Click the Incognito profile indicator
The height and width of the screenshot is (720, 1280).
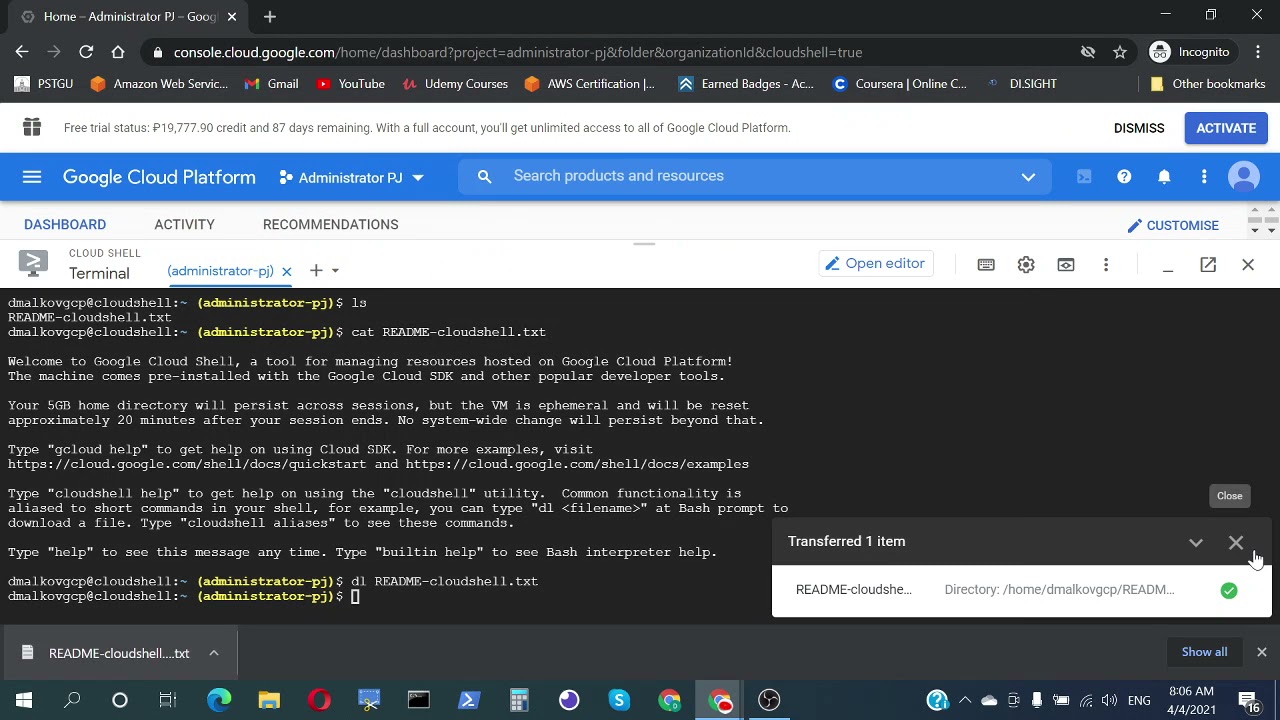(1191, 52)
